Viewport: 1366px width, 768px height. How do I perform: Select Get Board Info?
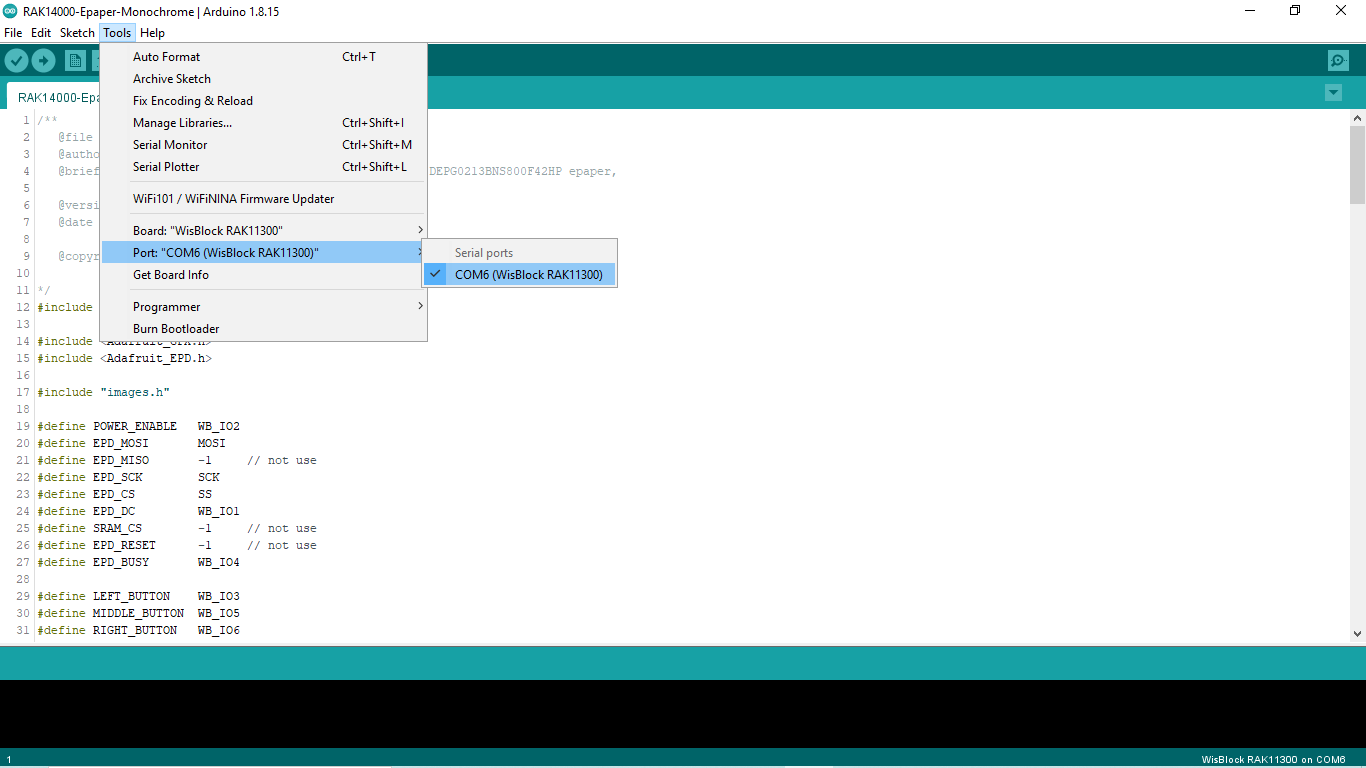tap(264, 275)
